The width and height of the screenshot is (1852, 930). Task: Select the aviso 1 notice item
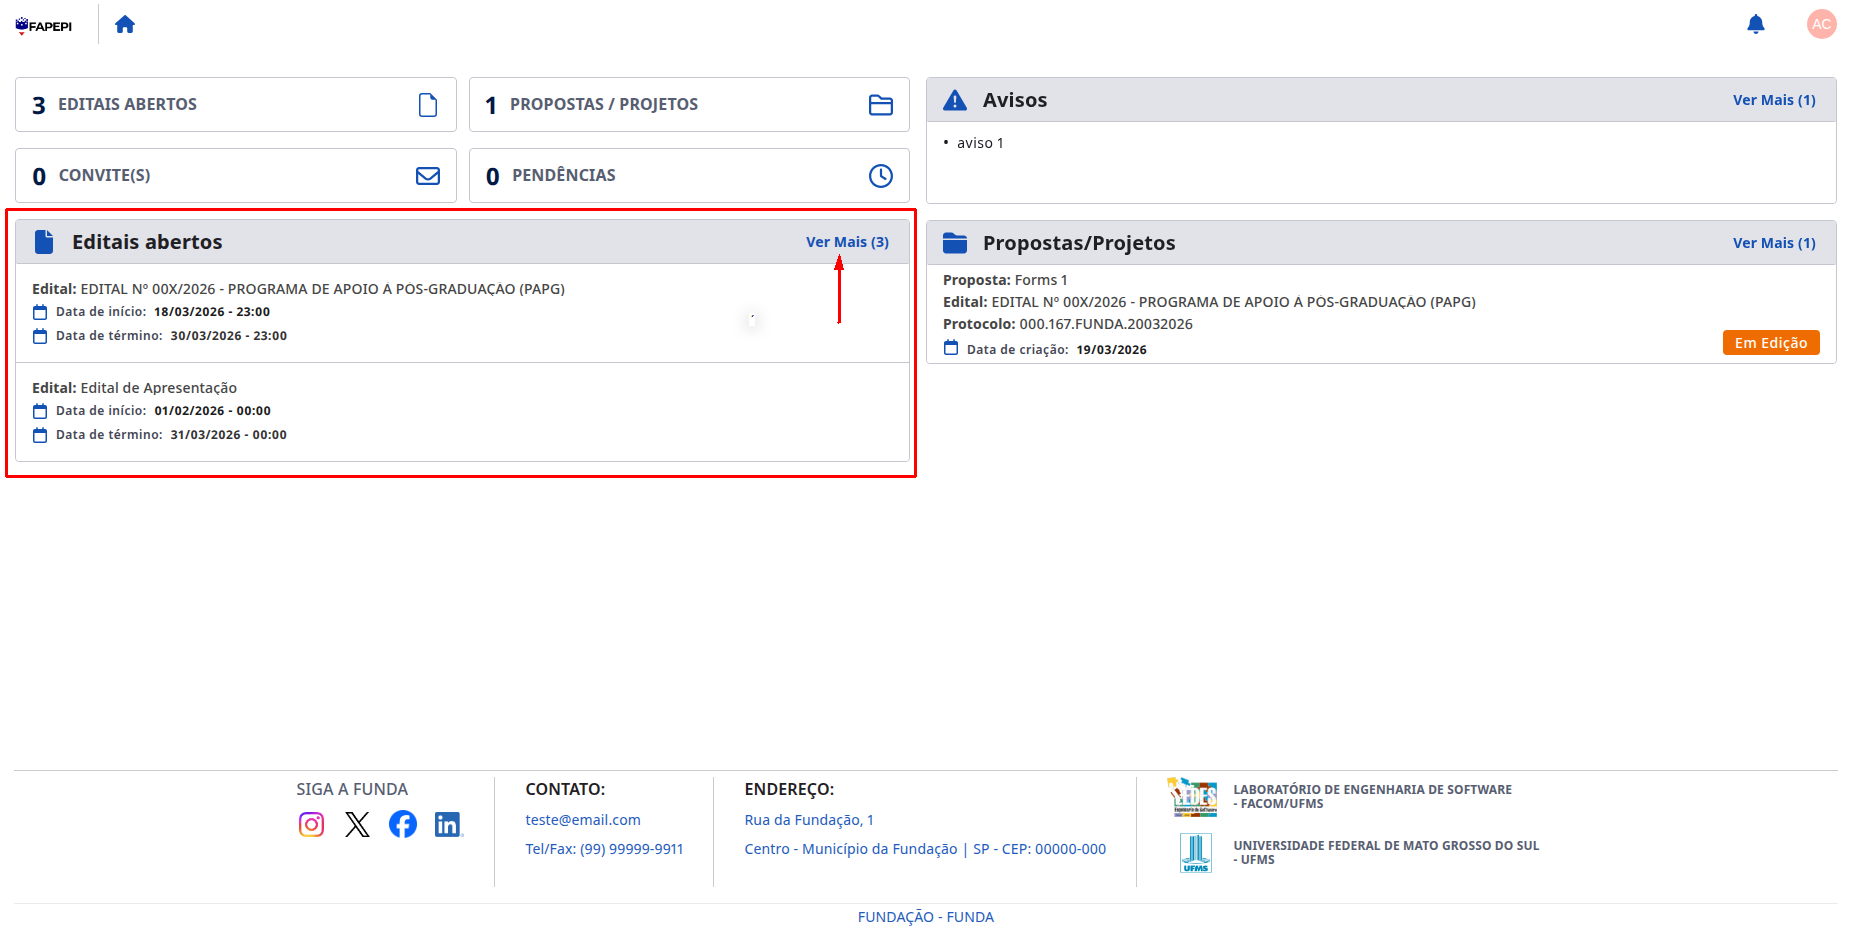click(x=980, y=143)
